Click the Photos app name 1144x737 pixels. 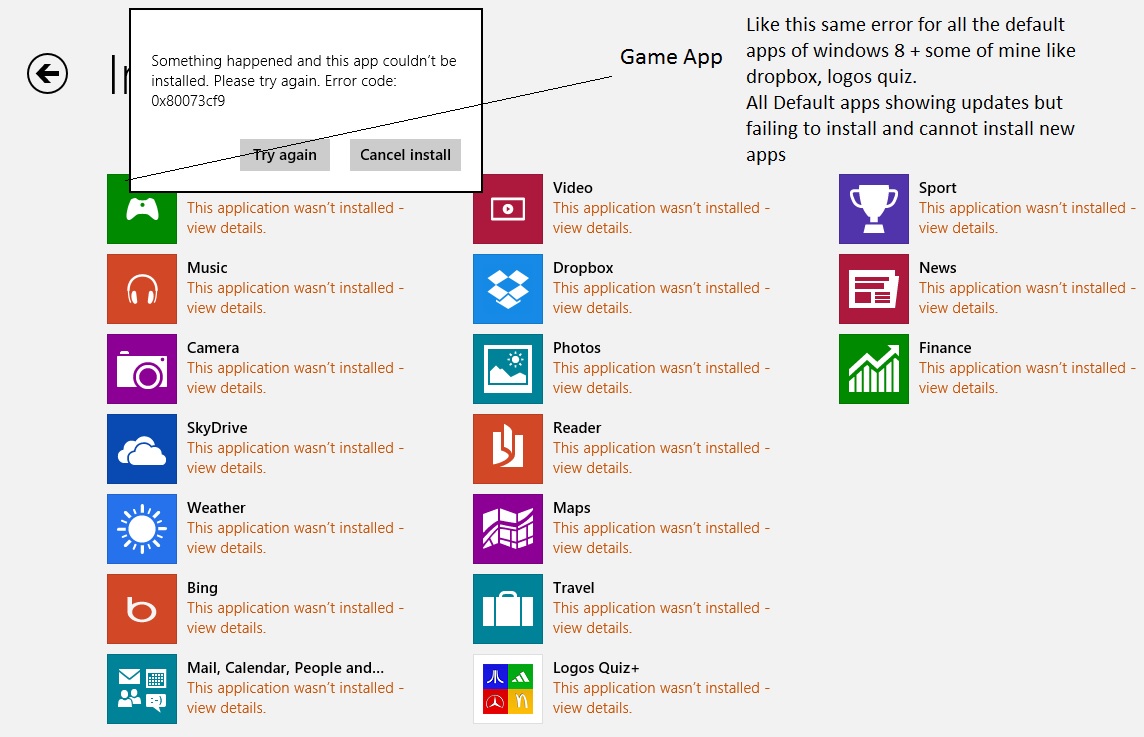click(x=576, y=348)
